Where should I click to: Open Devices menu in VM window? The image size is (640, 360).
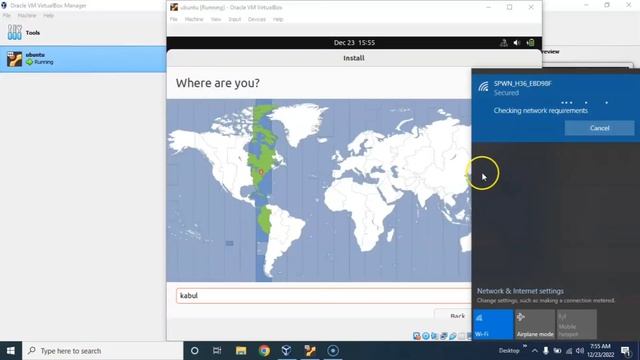point(257,19)
